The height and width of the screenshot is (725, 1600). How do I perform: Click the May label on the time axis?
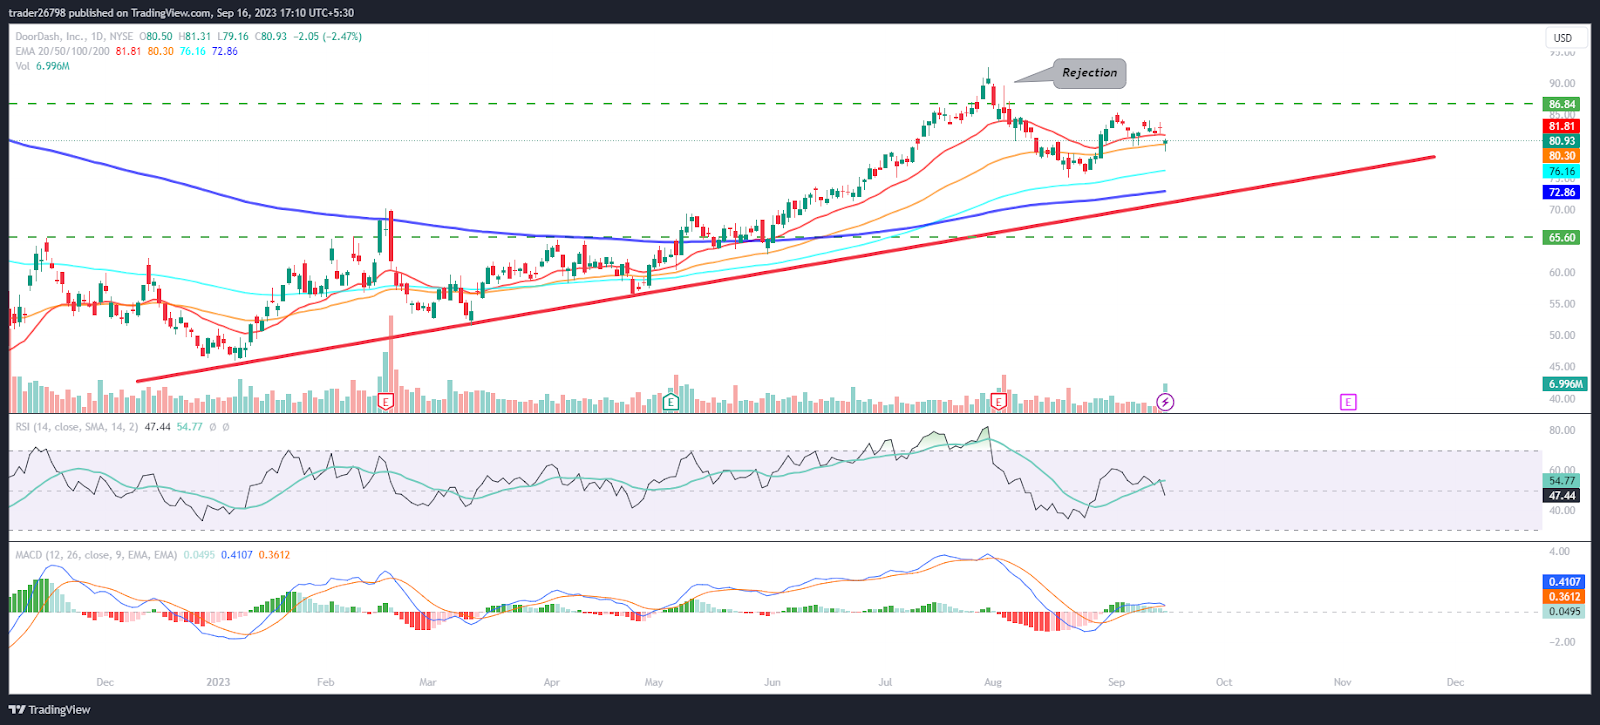pyautogui.click(x=654, y=683)
